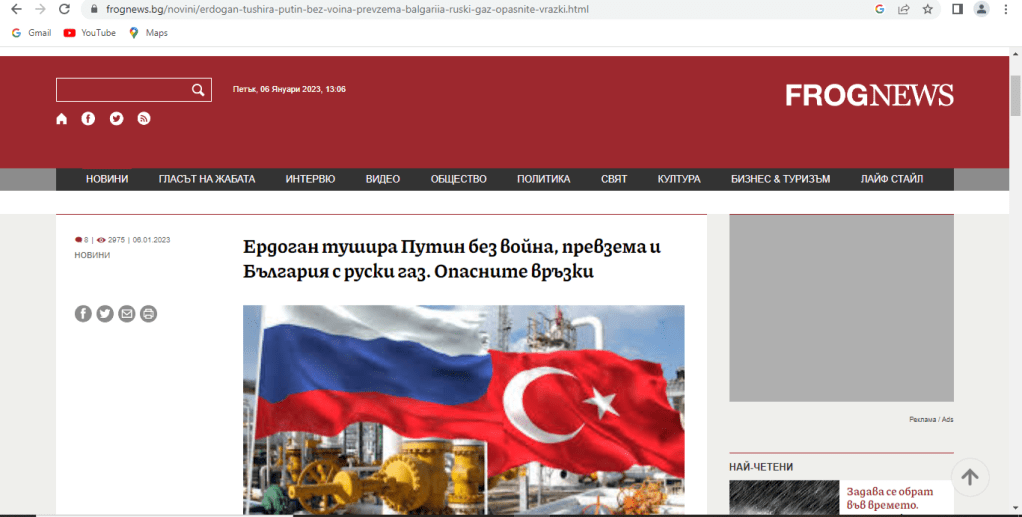Open the home icon below search box

click(62, 119)
